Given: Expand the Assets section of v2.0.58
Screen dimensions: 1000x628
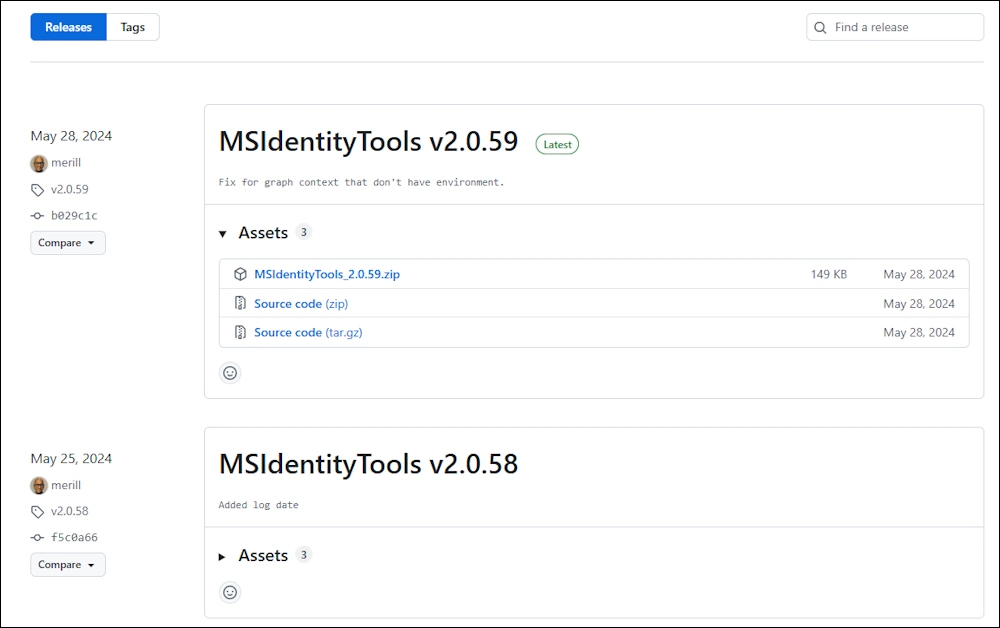Looking at the screenshot, I should pyautogui.click(x=223, y=556).
